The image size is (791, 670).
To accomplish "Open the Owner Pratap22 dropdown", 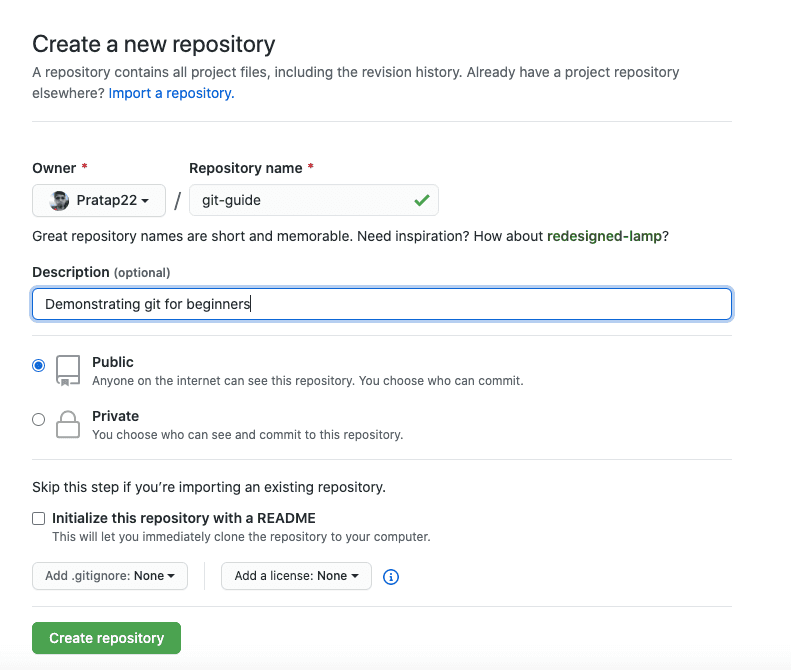I will (99, 200).
